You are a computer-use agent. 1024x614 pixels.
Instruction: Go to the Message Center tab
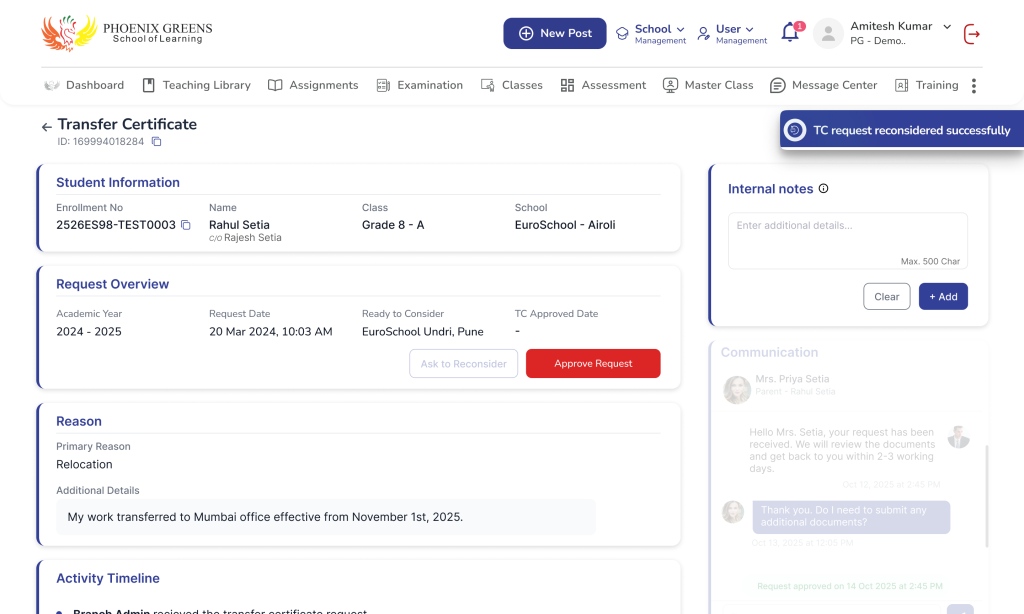point(823,86)
